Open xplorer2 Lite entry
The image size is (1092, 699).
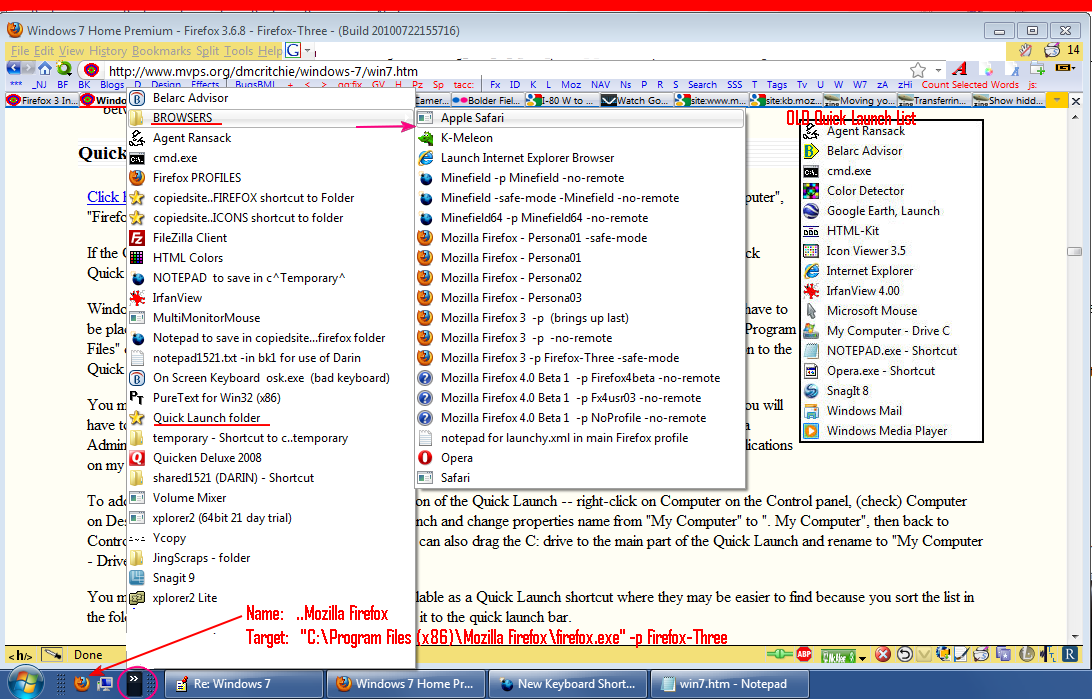pyautogui.click(x=272, y=598)
